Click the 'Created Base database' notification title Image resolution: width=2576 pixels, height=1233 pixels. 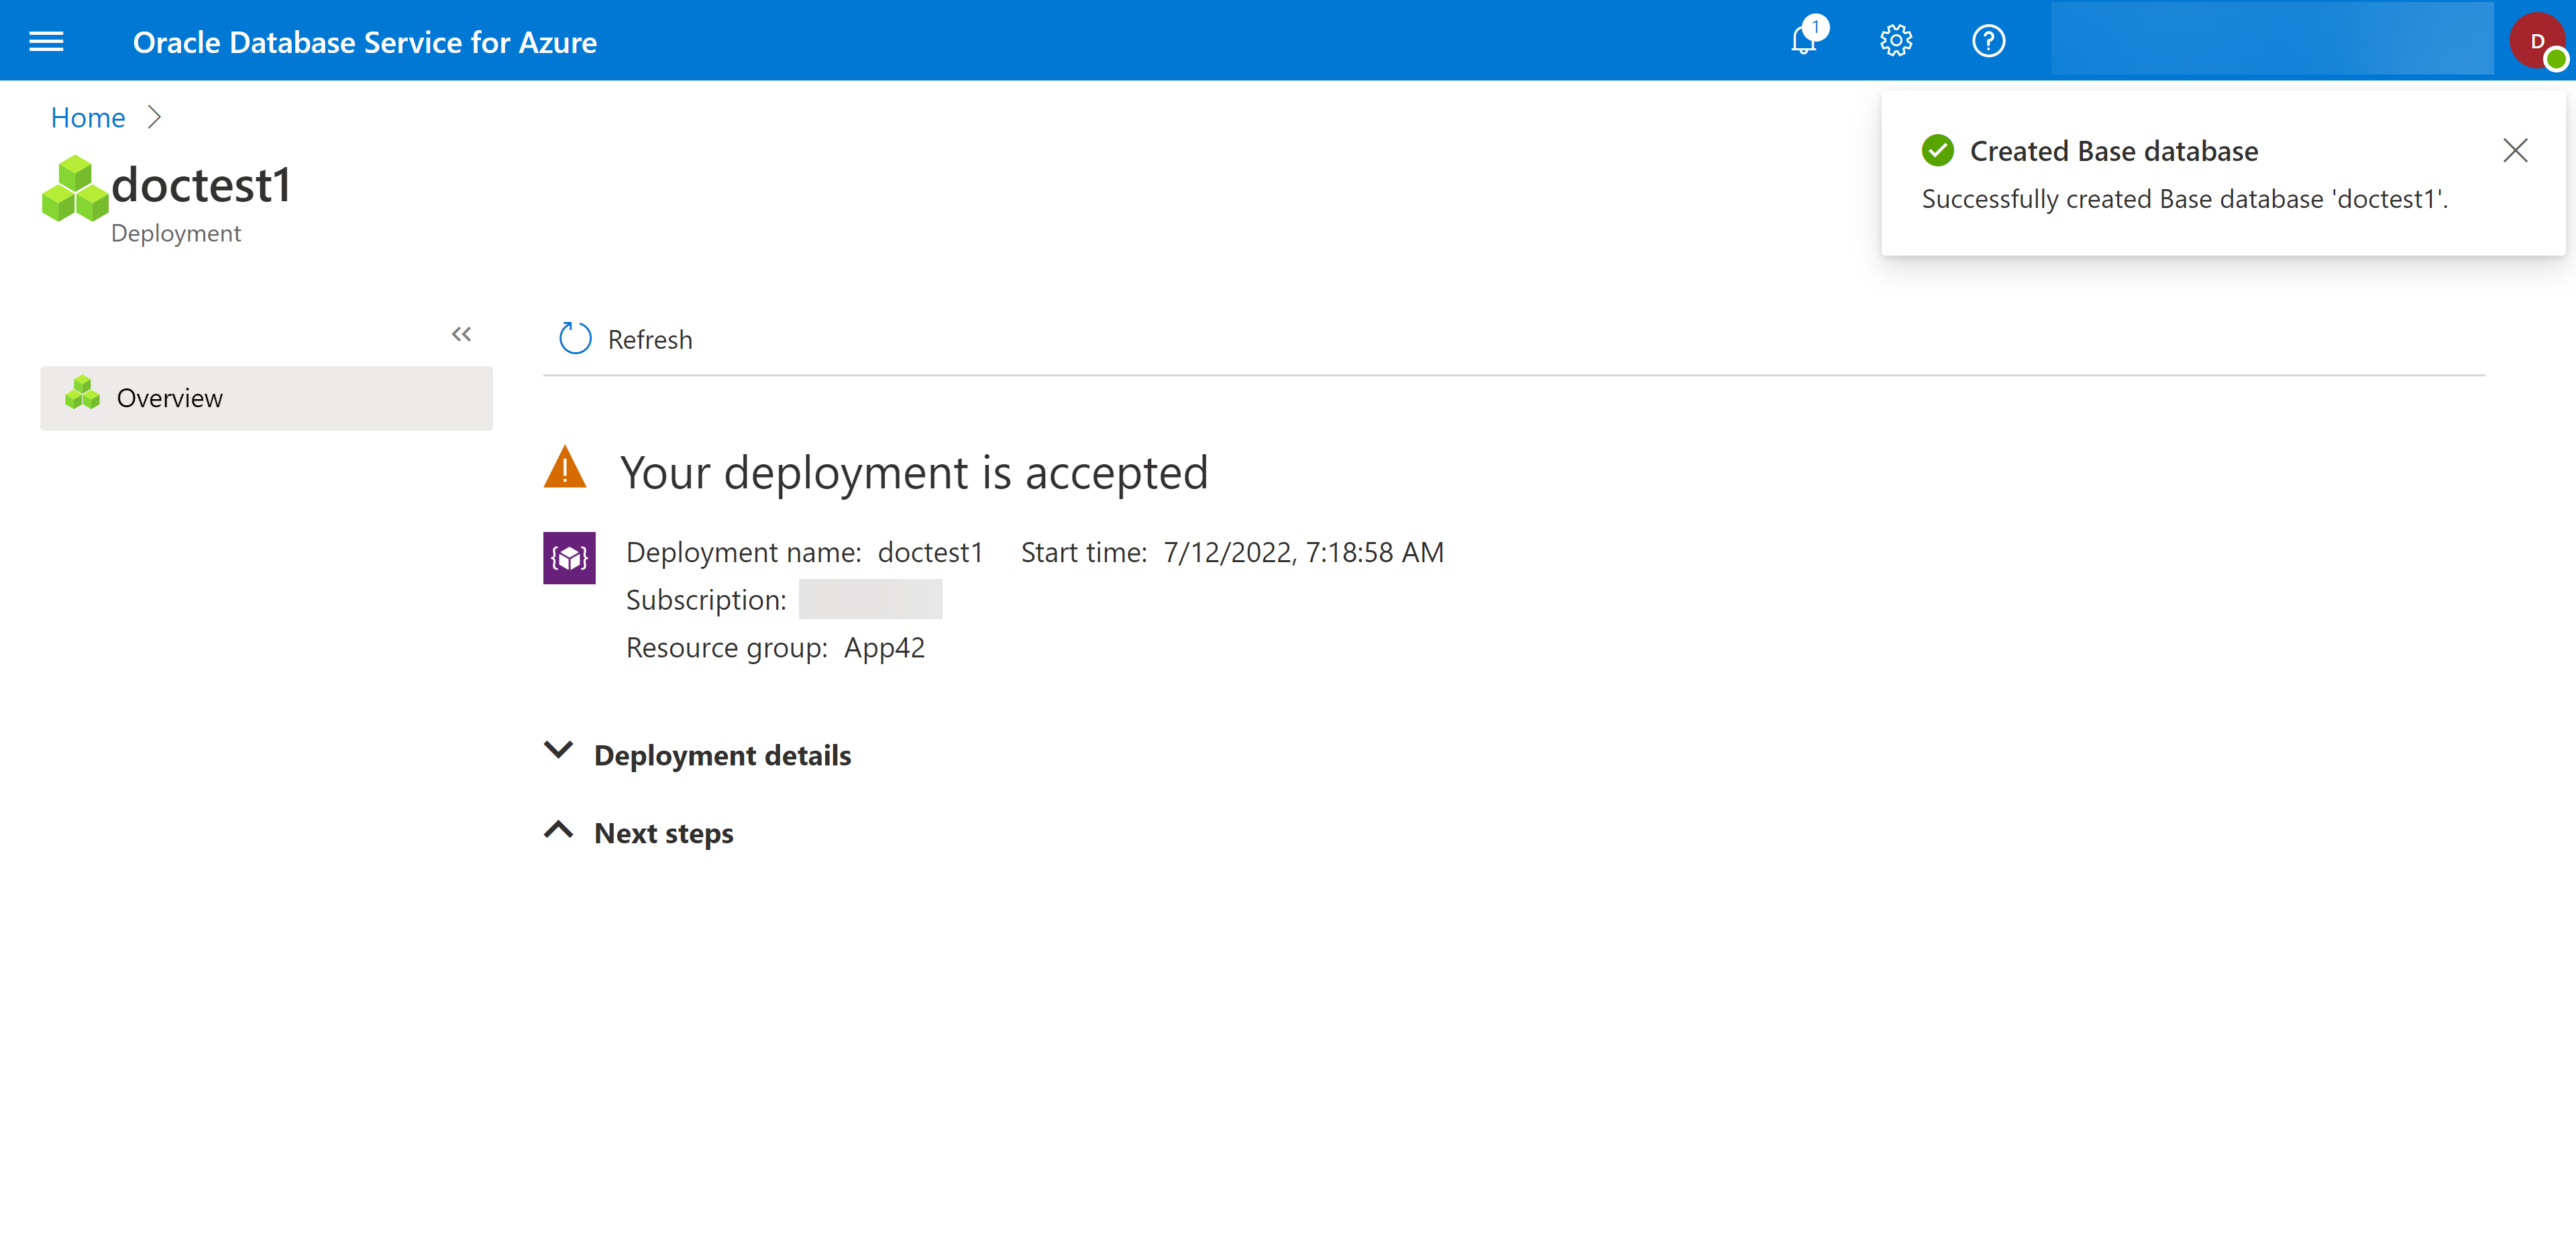2113,151
